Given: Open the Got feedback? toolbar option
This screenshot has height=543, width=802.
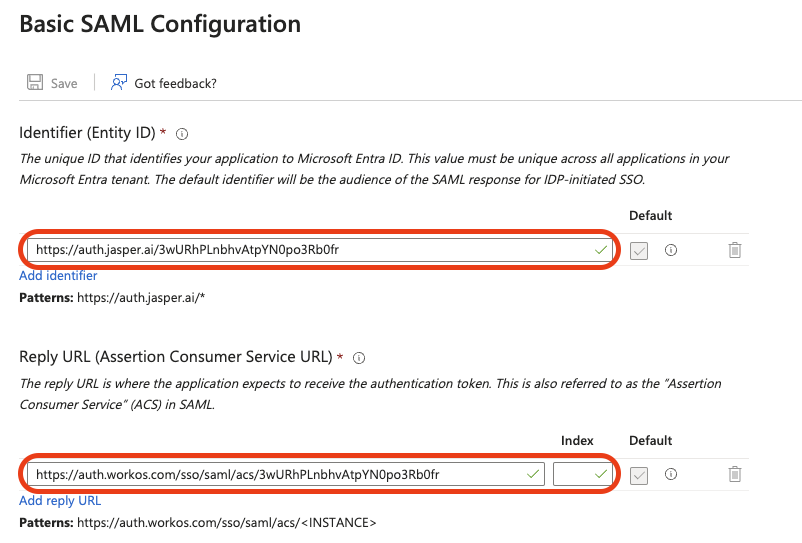Looking at the screenshot, I should coord(175,83).
